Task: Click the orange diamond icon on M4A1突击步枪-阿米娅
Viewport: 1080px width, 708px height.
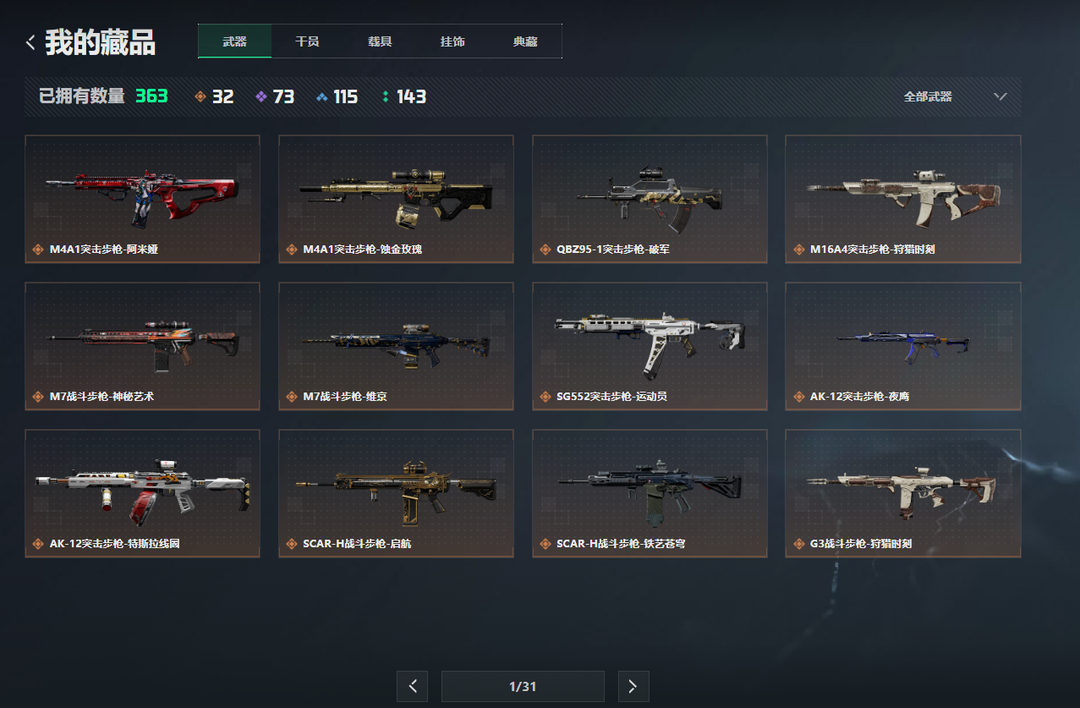Action: (38, 249)
